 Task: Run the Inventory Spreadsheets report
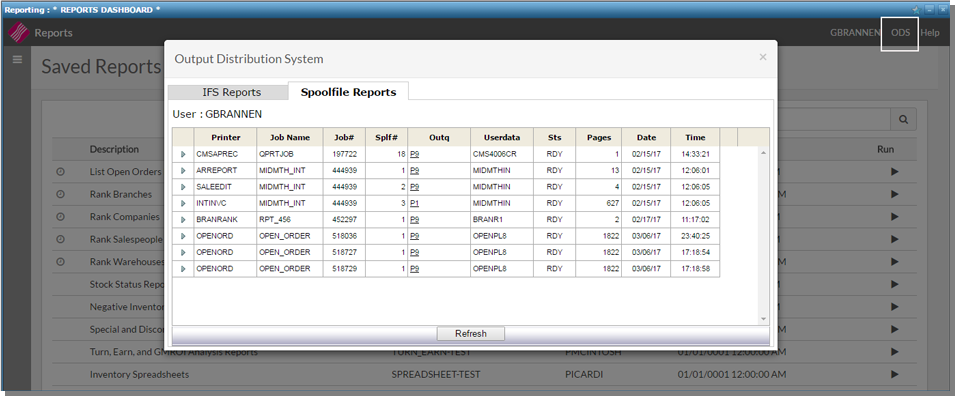(894, 374)
